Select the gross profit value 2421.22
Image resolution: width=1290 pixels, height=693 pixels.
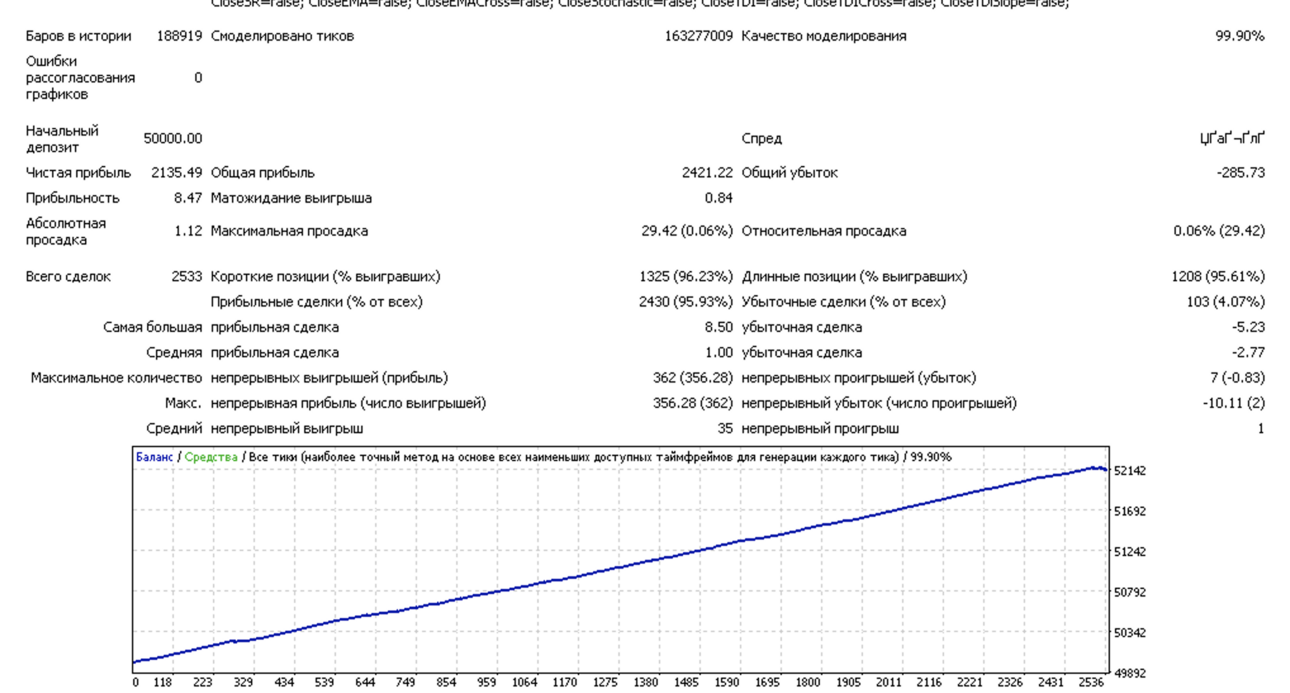pyautogui.click(x=707, y=173)
